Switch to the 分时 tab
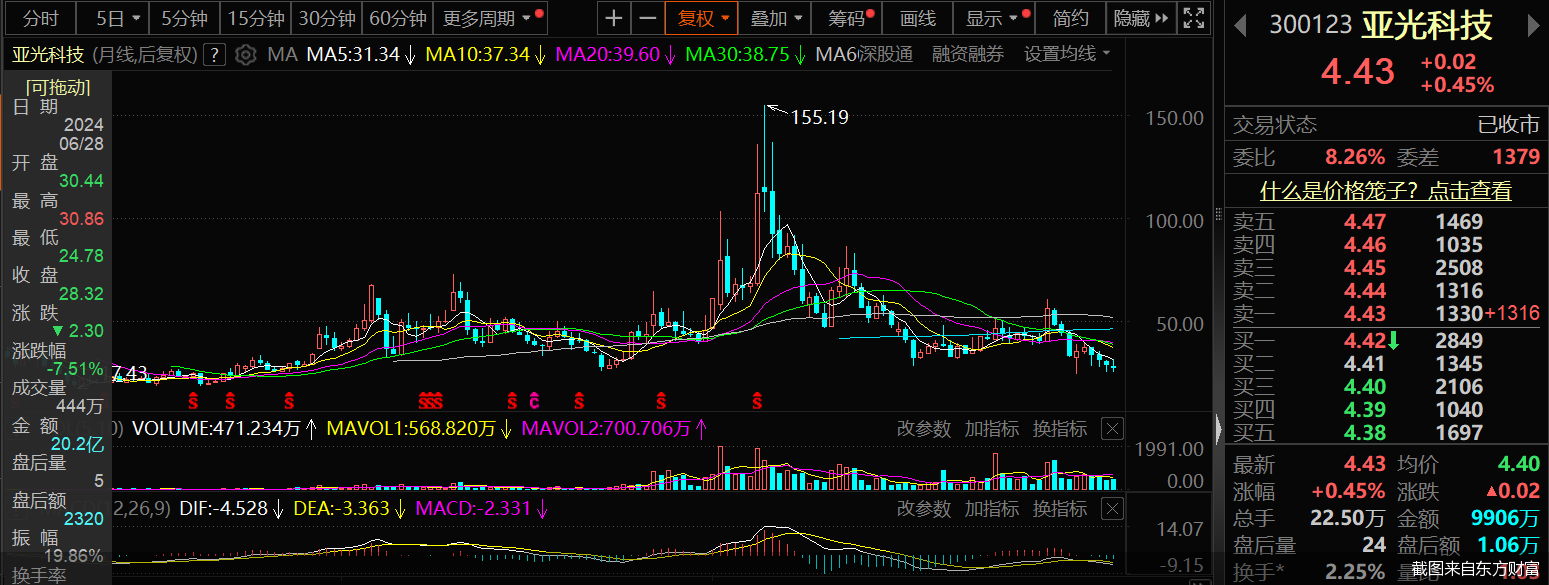Viewport: 1549px width, 585px height. point(41,18)
